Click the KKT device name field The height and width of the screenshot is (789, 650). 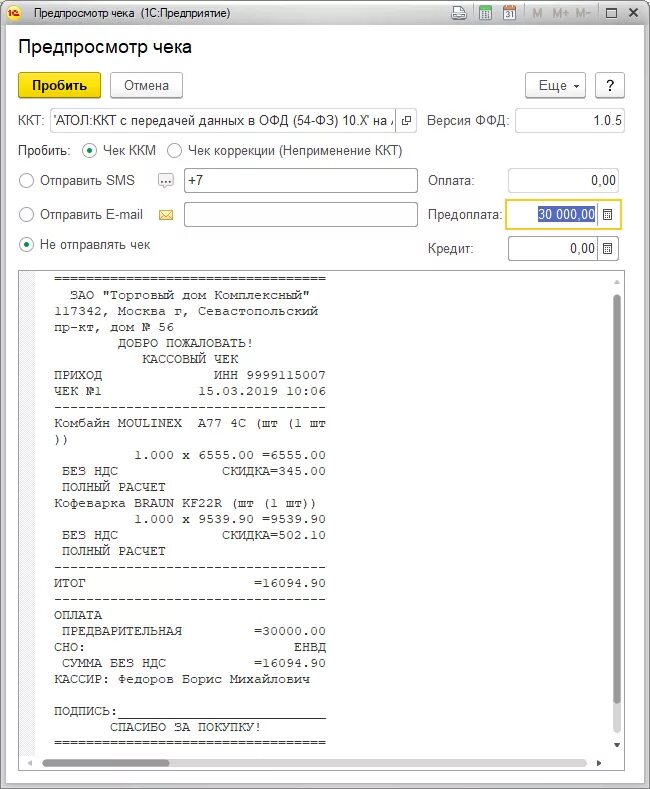pyautogui.click(x=223, y=121)
